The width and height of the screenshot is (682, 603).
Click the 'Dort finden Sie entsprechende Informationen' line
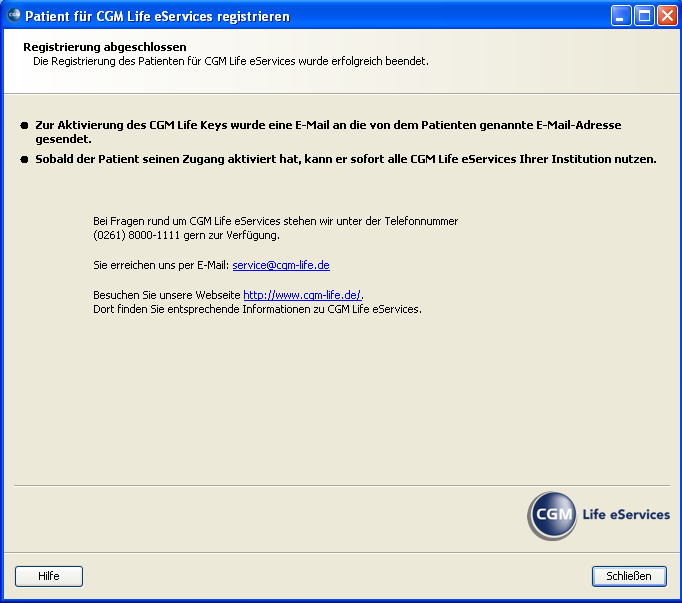pos(257,309)
